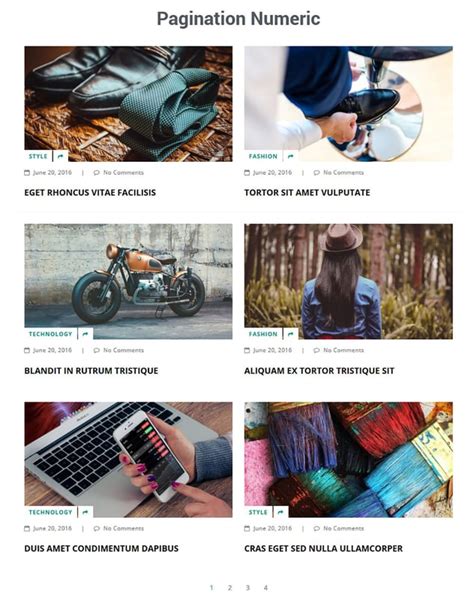
Task: Click share arrow on paintbrushes post
Action: tap(281, 512)
